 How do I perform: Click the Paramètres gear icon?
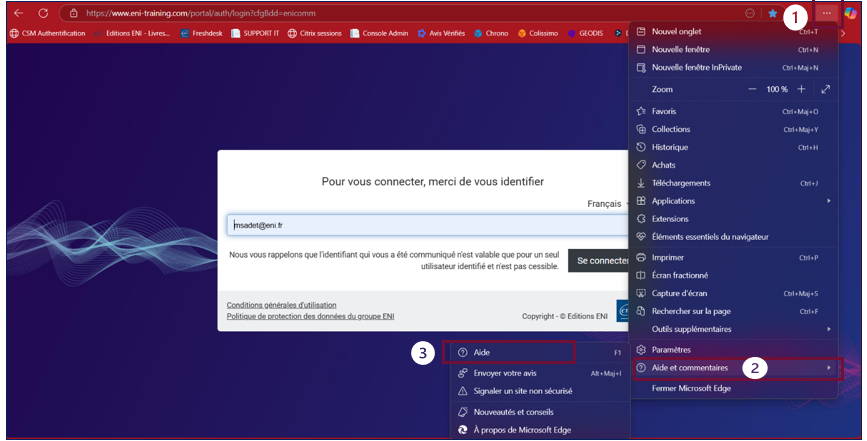coord(641,350)
